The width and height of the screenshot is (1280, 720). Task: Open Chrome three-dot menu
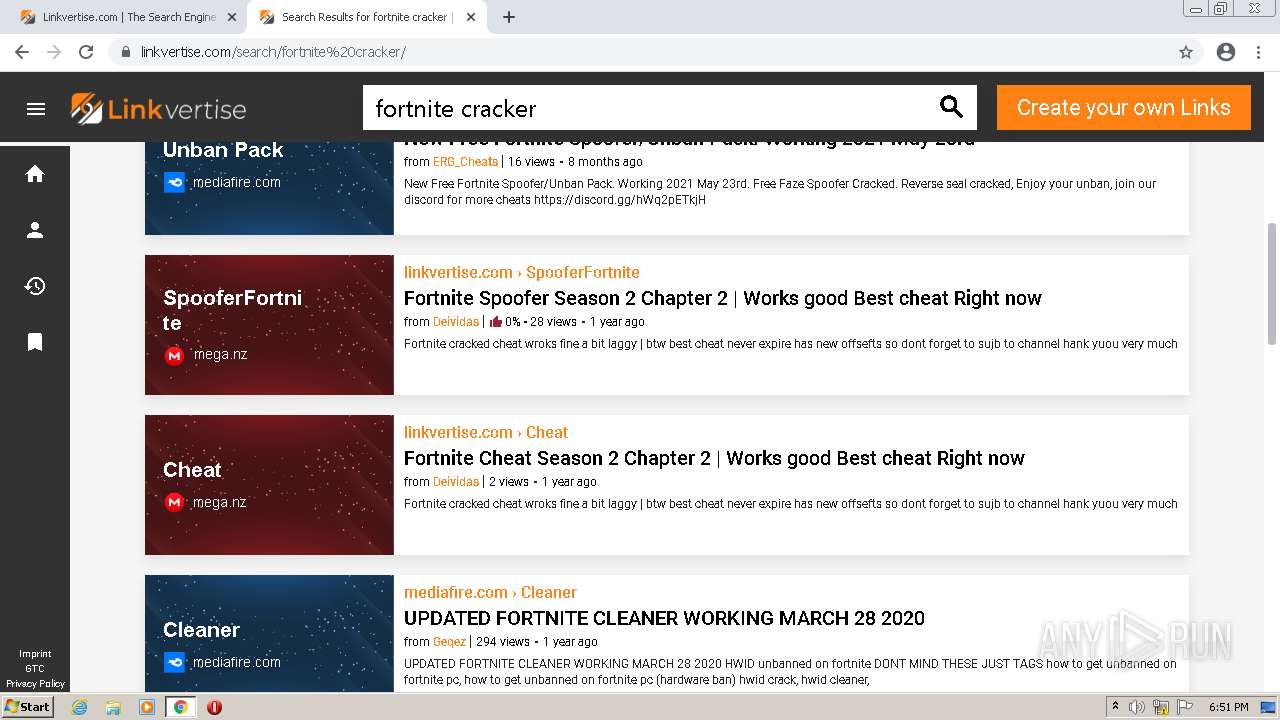1258,52
